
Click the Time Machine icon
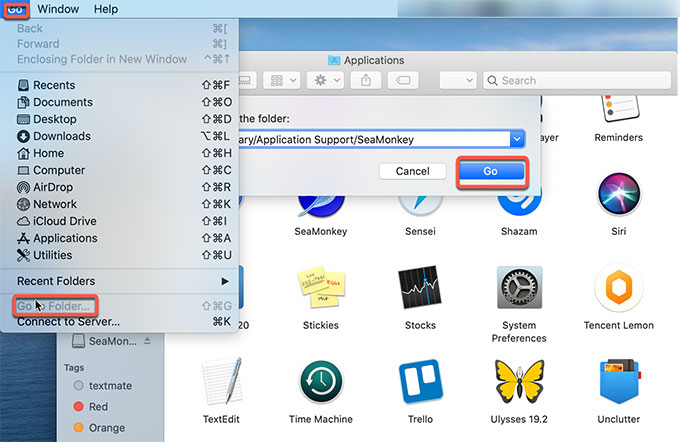point(319,382)
